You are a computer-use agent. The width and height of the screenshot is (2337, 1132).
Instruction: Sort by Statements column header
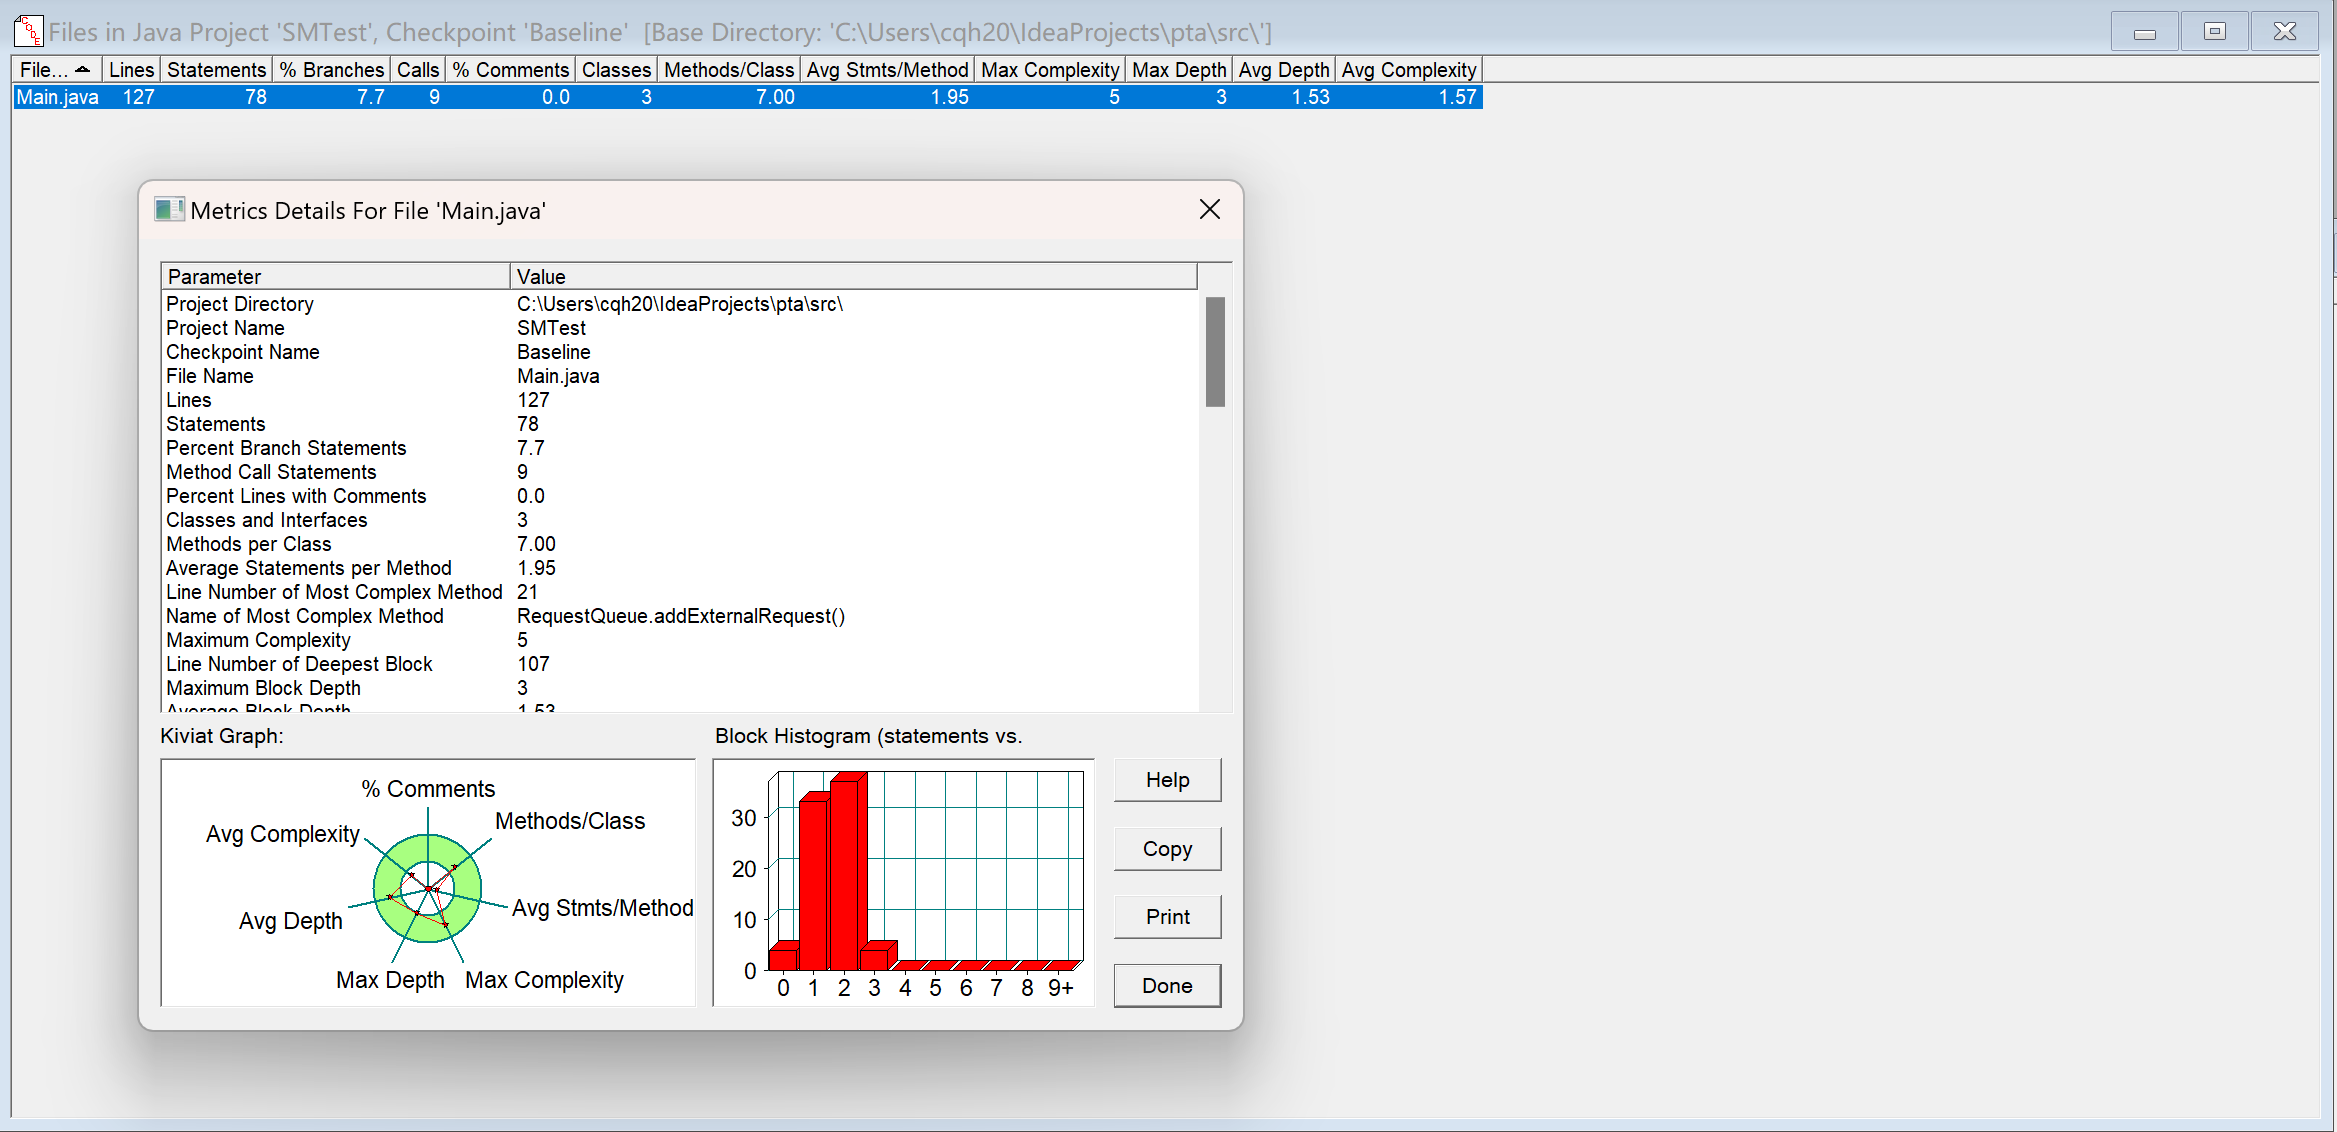(x=216, y=70)
